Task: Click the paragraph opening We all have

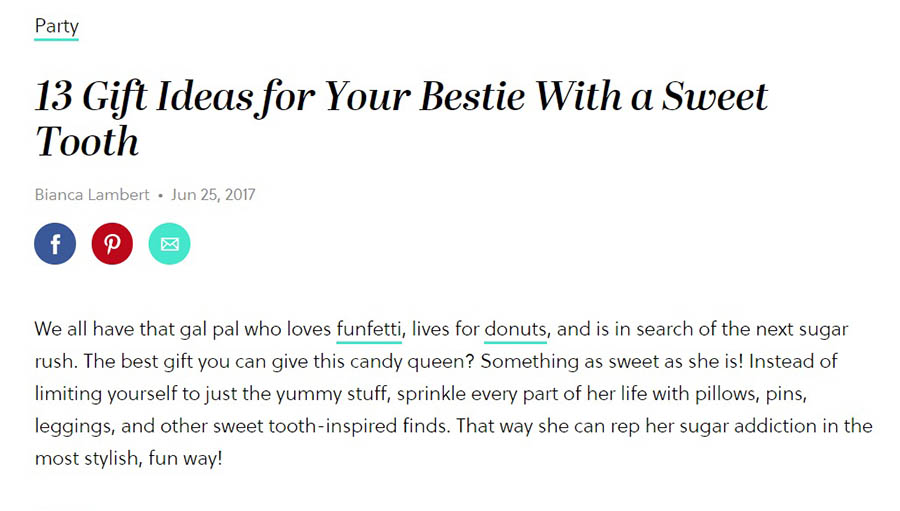Action: point(84,329)
